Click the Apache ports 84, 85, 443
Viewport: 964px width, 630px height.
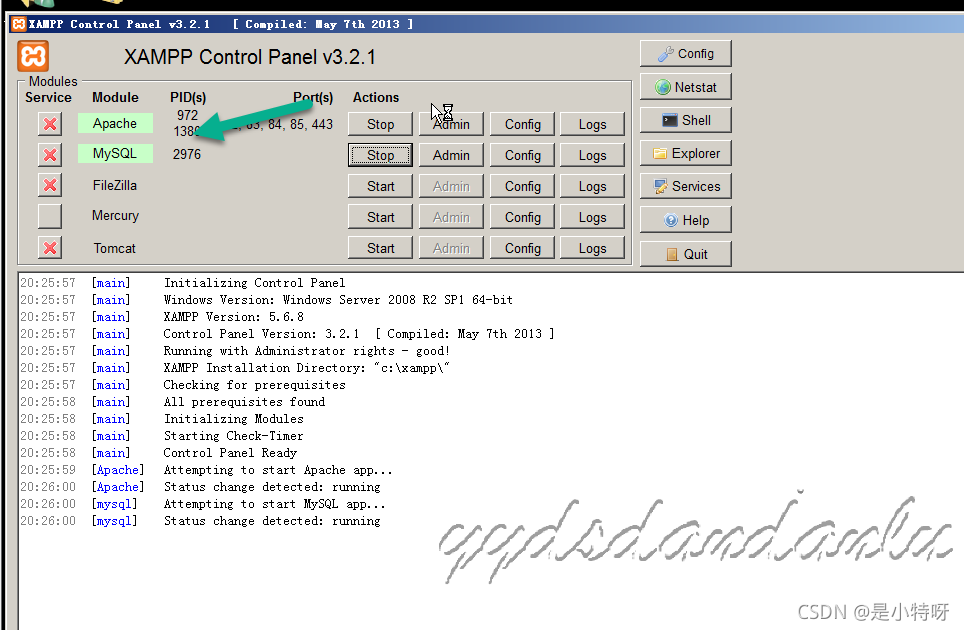point(300,124)
